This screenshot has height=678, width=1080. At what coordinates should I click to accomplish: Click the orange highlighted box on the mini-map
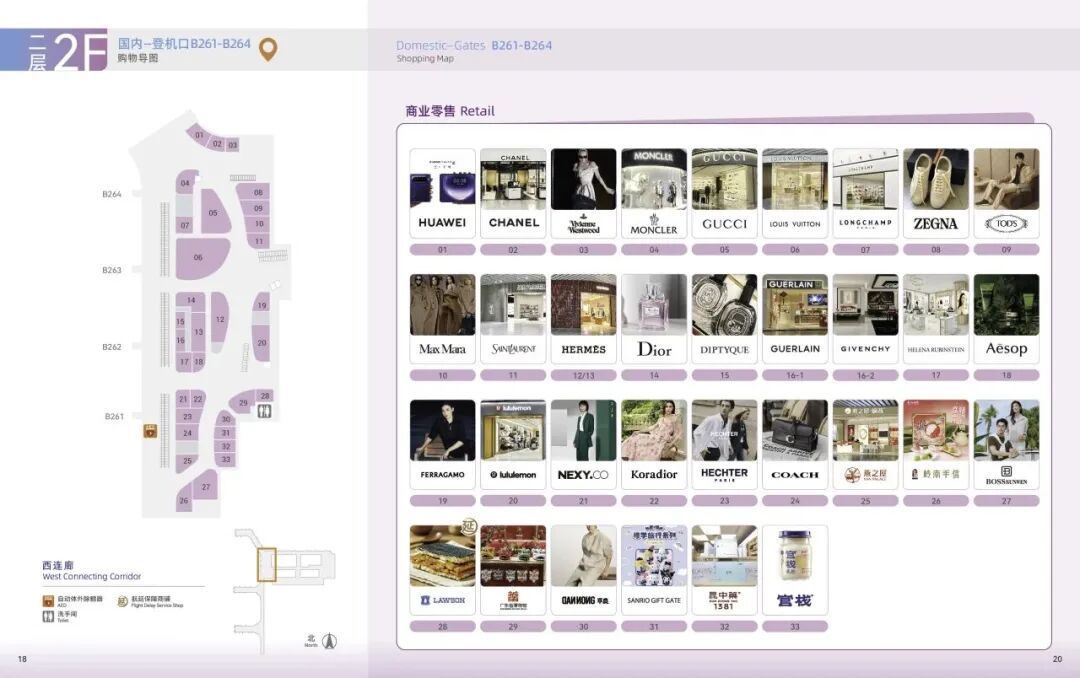(x=267, y=565)
